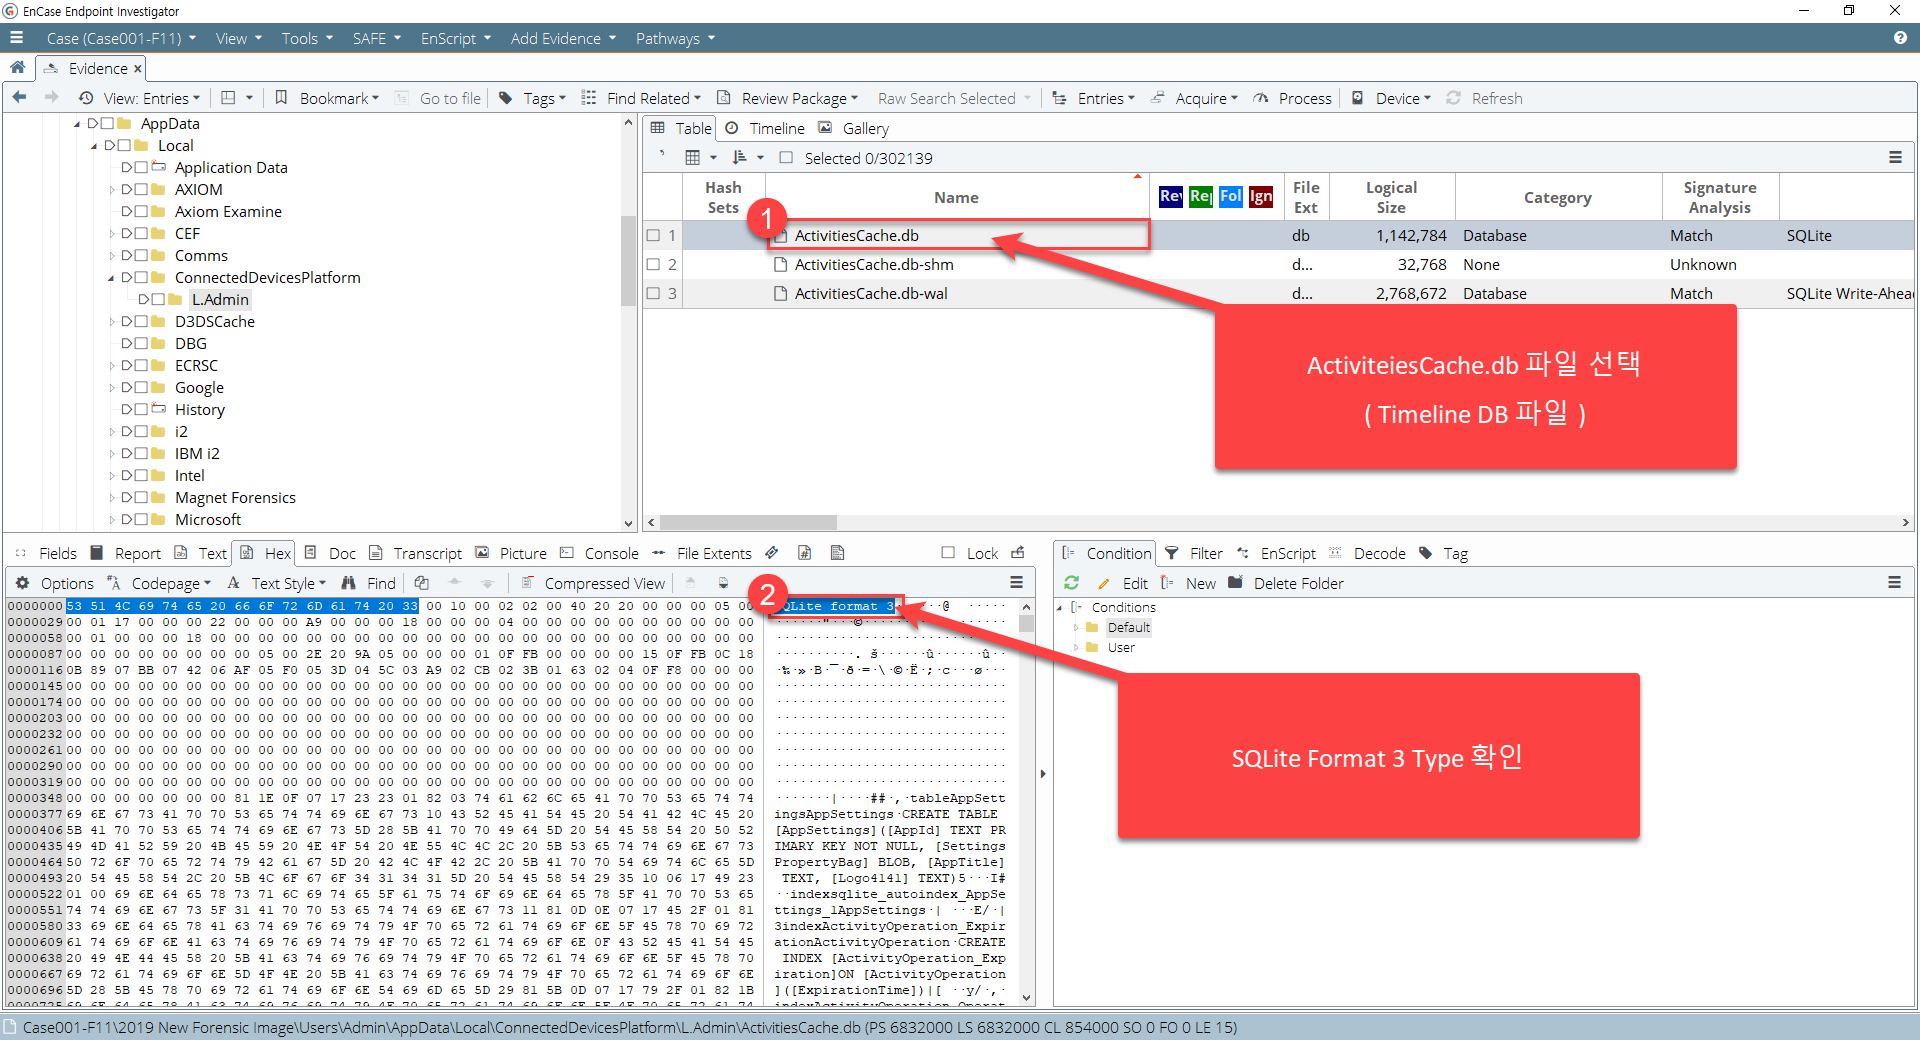Open the Tags toolbar icon

coord(506,98)
